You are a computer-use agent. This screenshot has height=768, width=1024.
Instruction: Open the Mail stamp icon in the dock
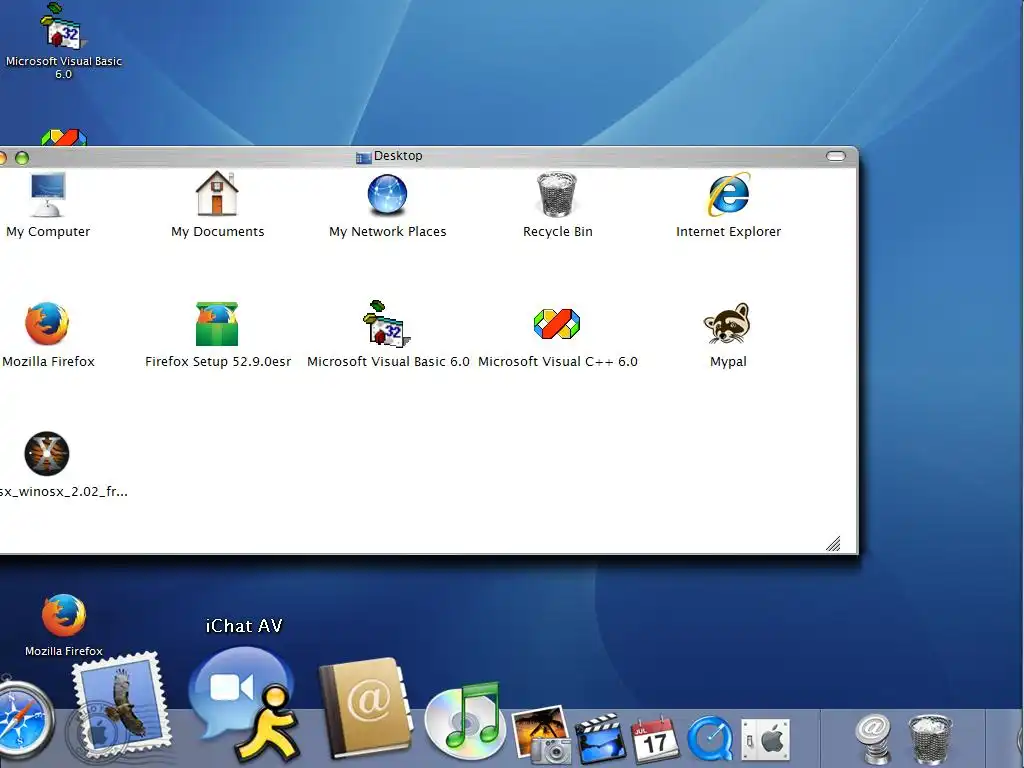121,707
